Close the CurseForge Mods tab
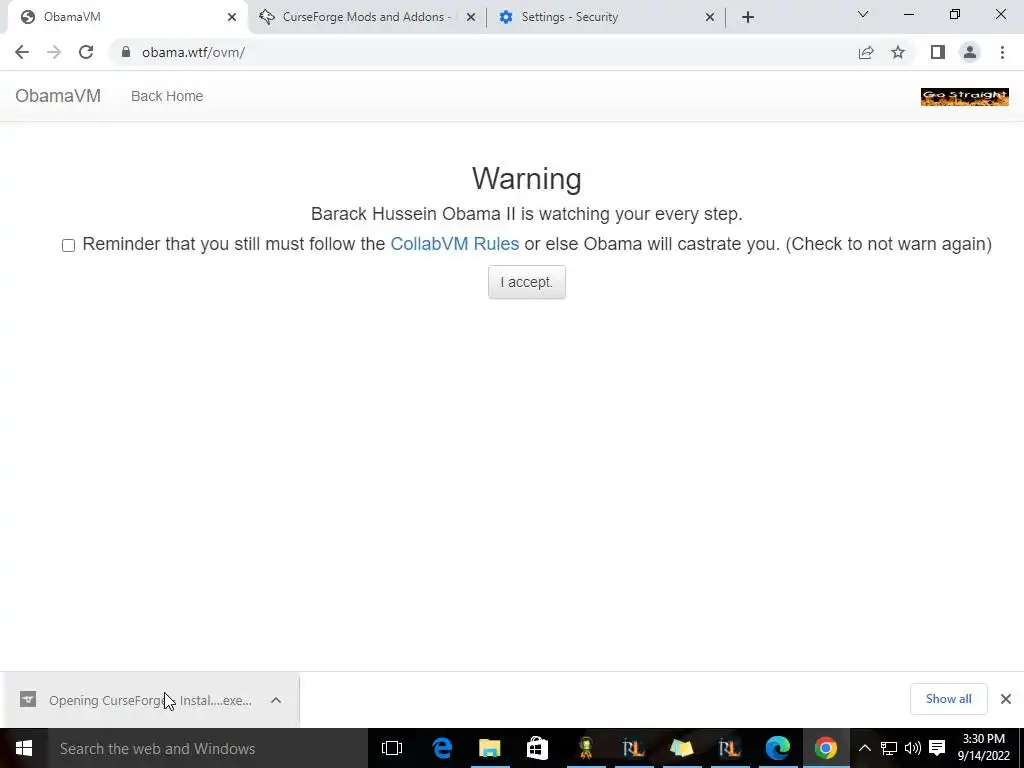1024x768 pixels. [x=471, y=17]
